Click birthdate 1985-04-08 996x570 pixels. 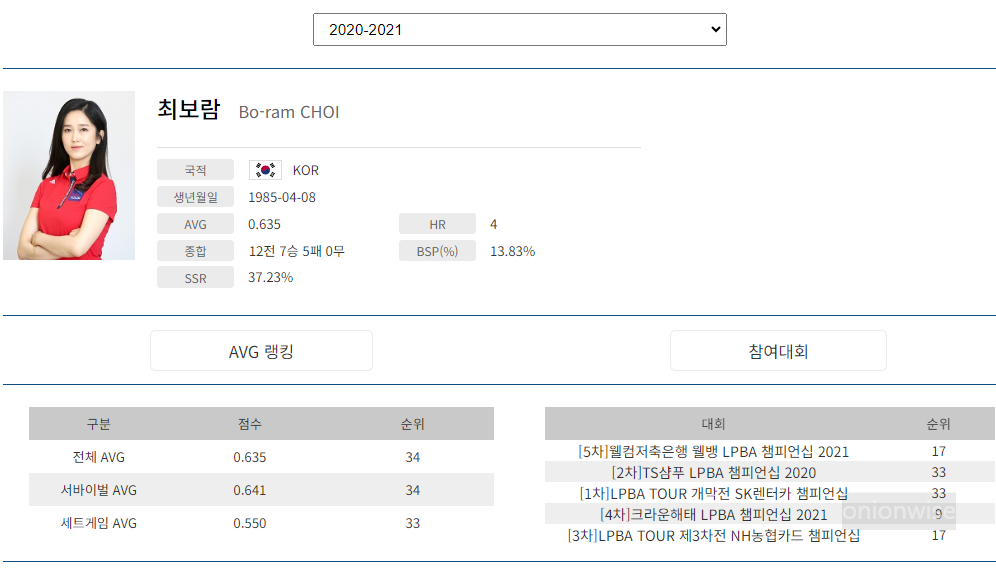[x=282, y=197]
